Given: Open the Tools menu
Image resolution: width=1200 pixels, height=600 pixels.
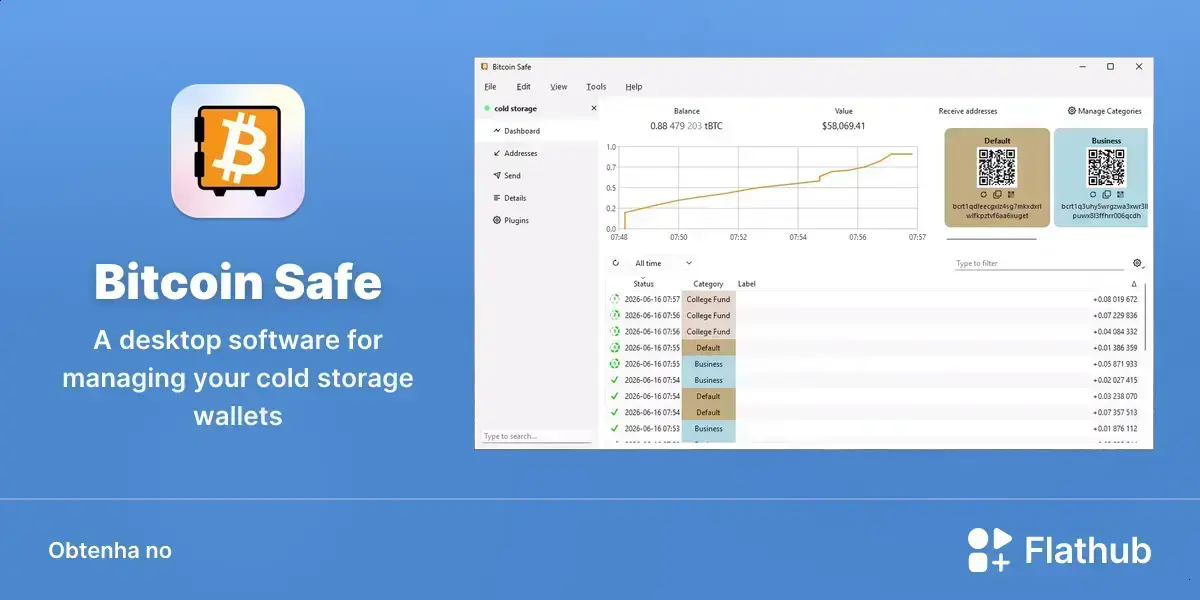Looking at the screenshot, I should (596, 87).
